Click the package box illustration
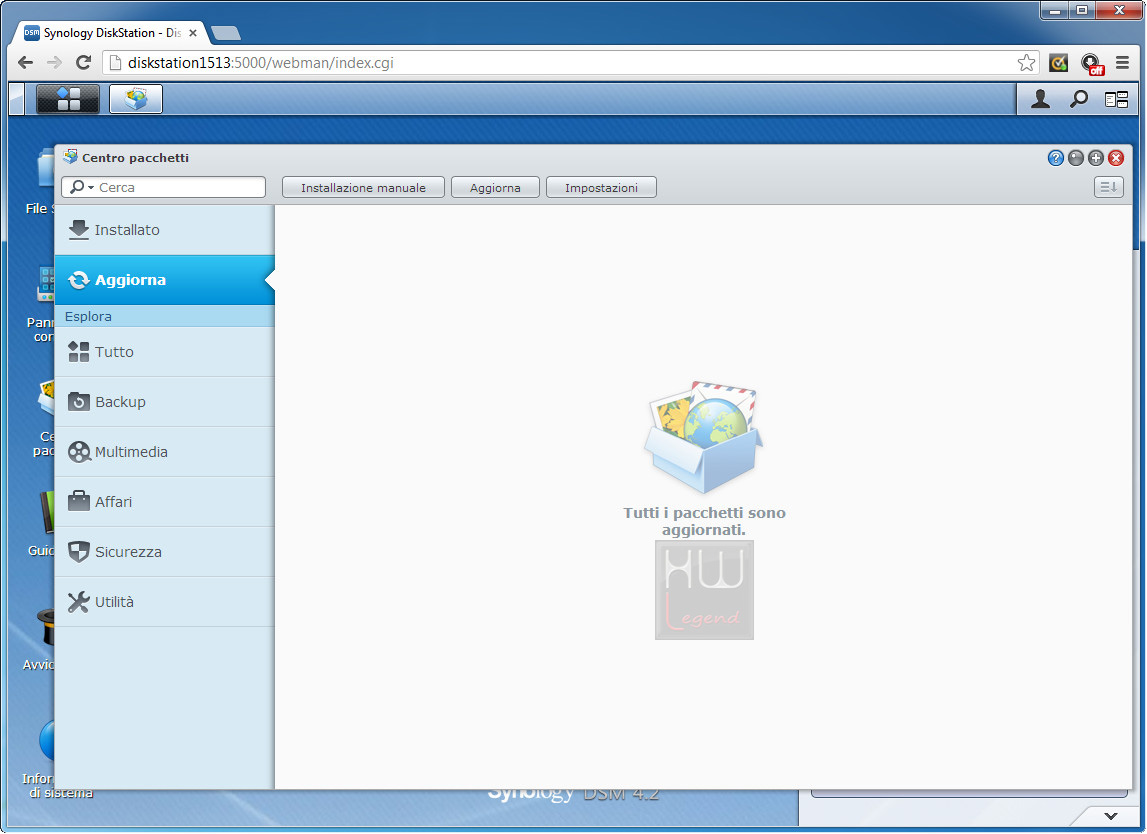 (703, 437)
